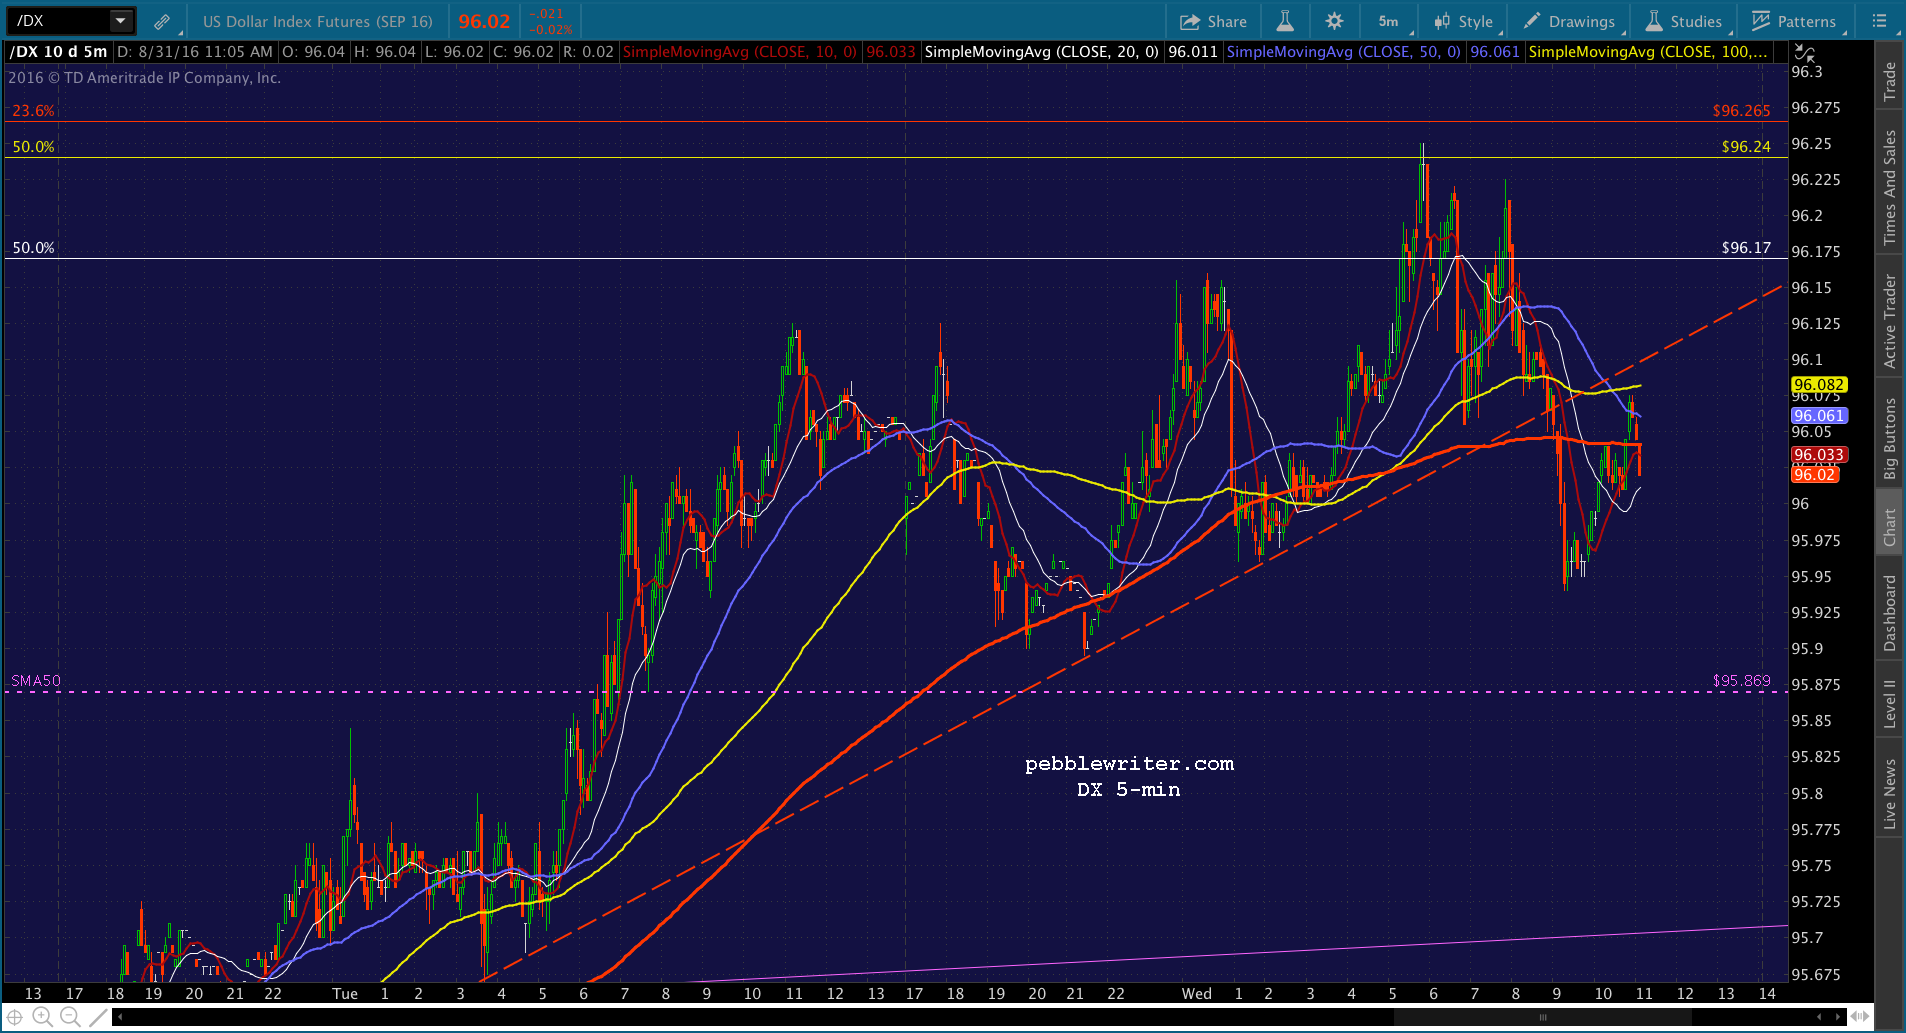Click the Share button
Image resolution: width=1906 pixels, height=1033 pixels.
pos(1213,21)
